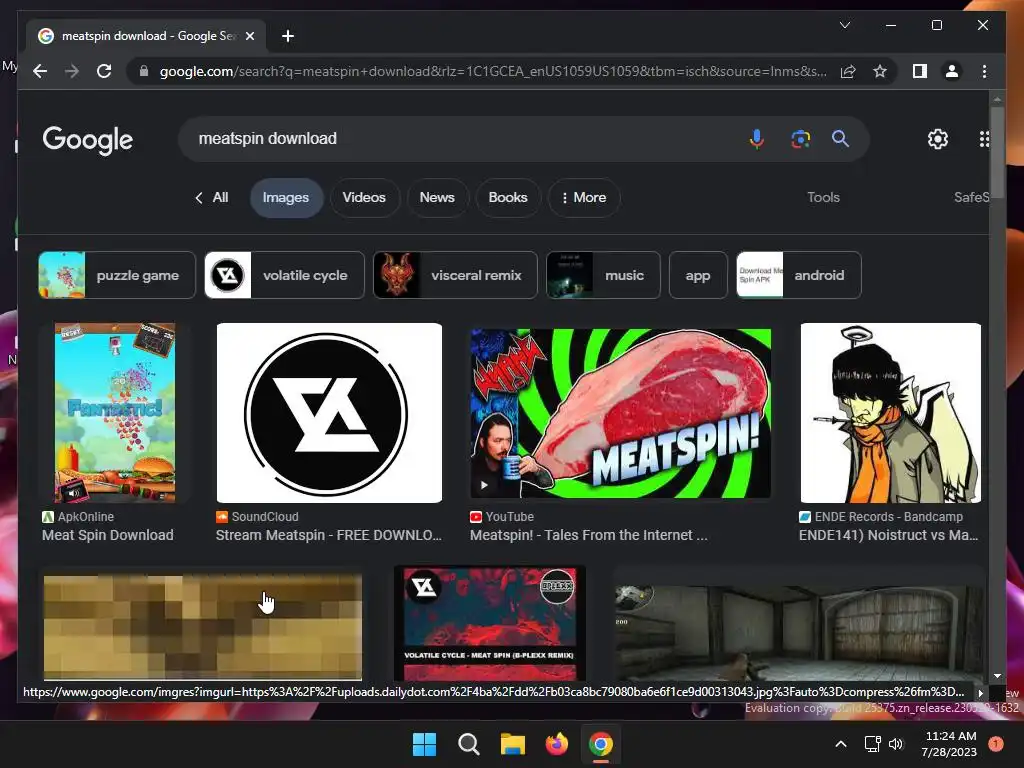This screenshot has height=768, width=1024.
Task: Launch Firefox from the taskbar
Action: point(556,744)
